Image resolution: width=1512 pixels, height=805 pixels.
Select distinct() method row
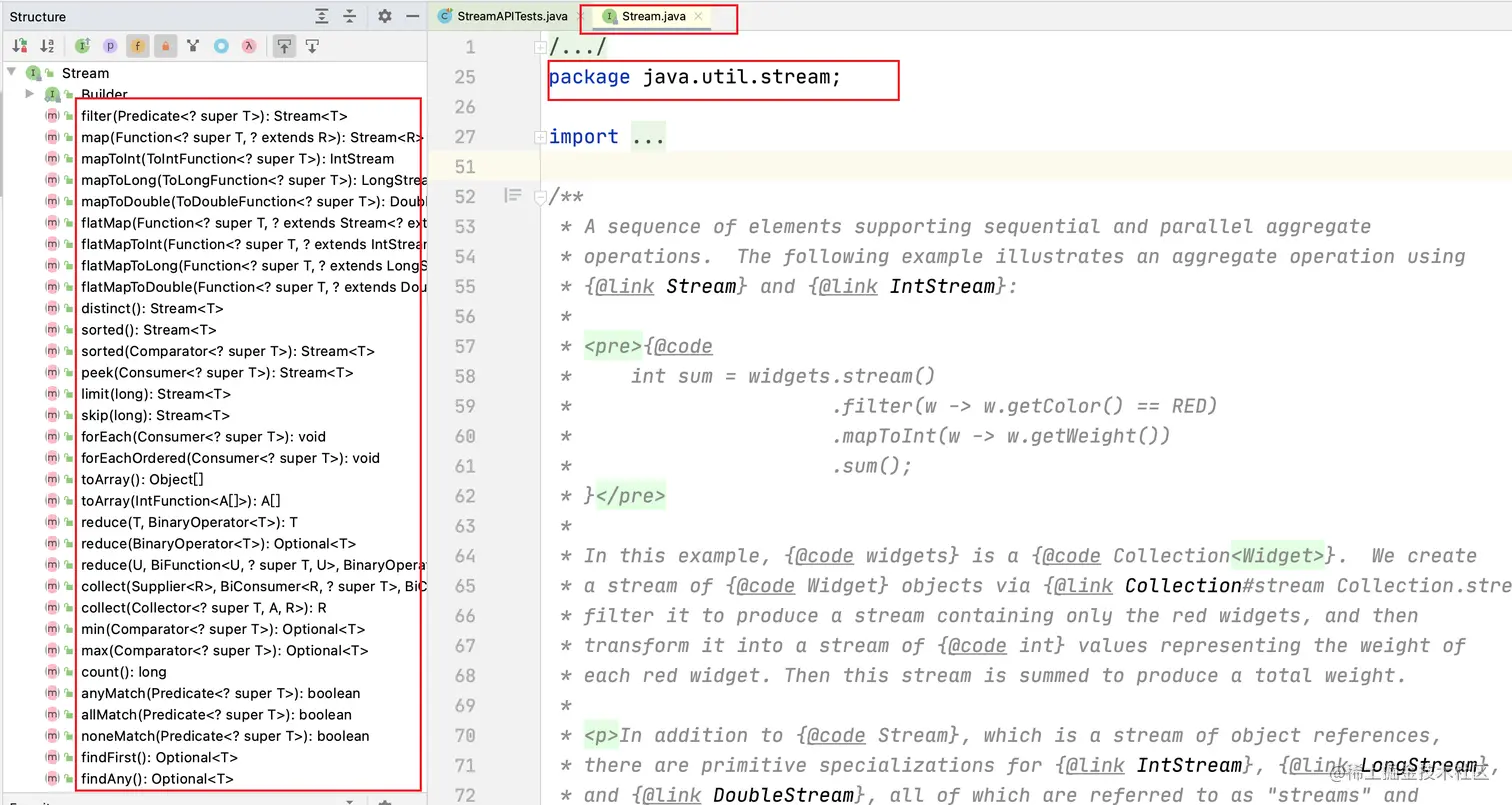click(x=152, y=308)
